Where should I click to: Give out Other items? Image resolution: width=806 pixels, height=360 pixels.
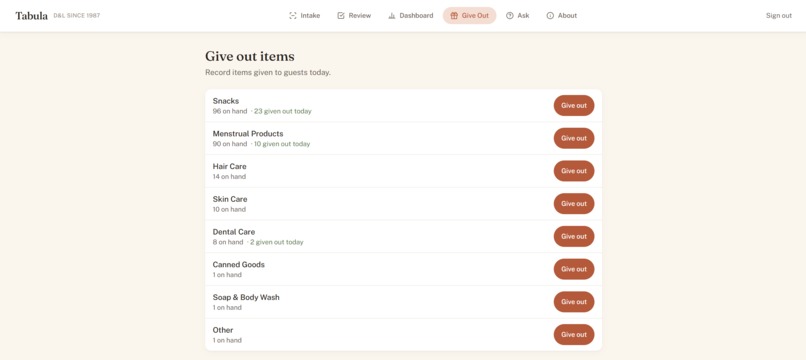click(x=574, y=334)
